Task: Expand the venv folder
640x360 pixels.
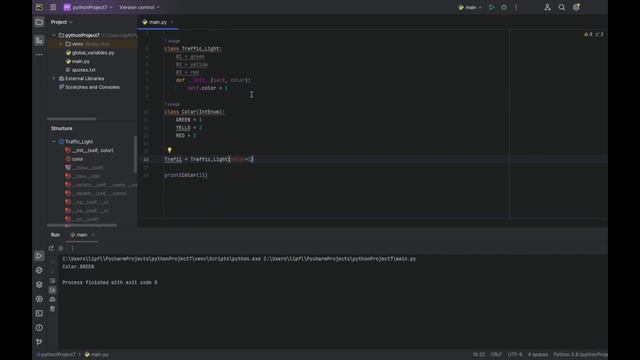Action: point(61,44)
